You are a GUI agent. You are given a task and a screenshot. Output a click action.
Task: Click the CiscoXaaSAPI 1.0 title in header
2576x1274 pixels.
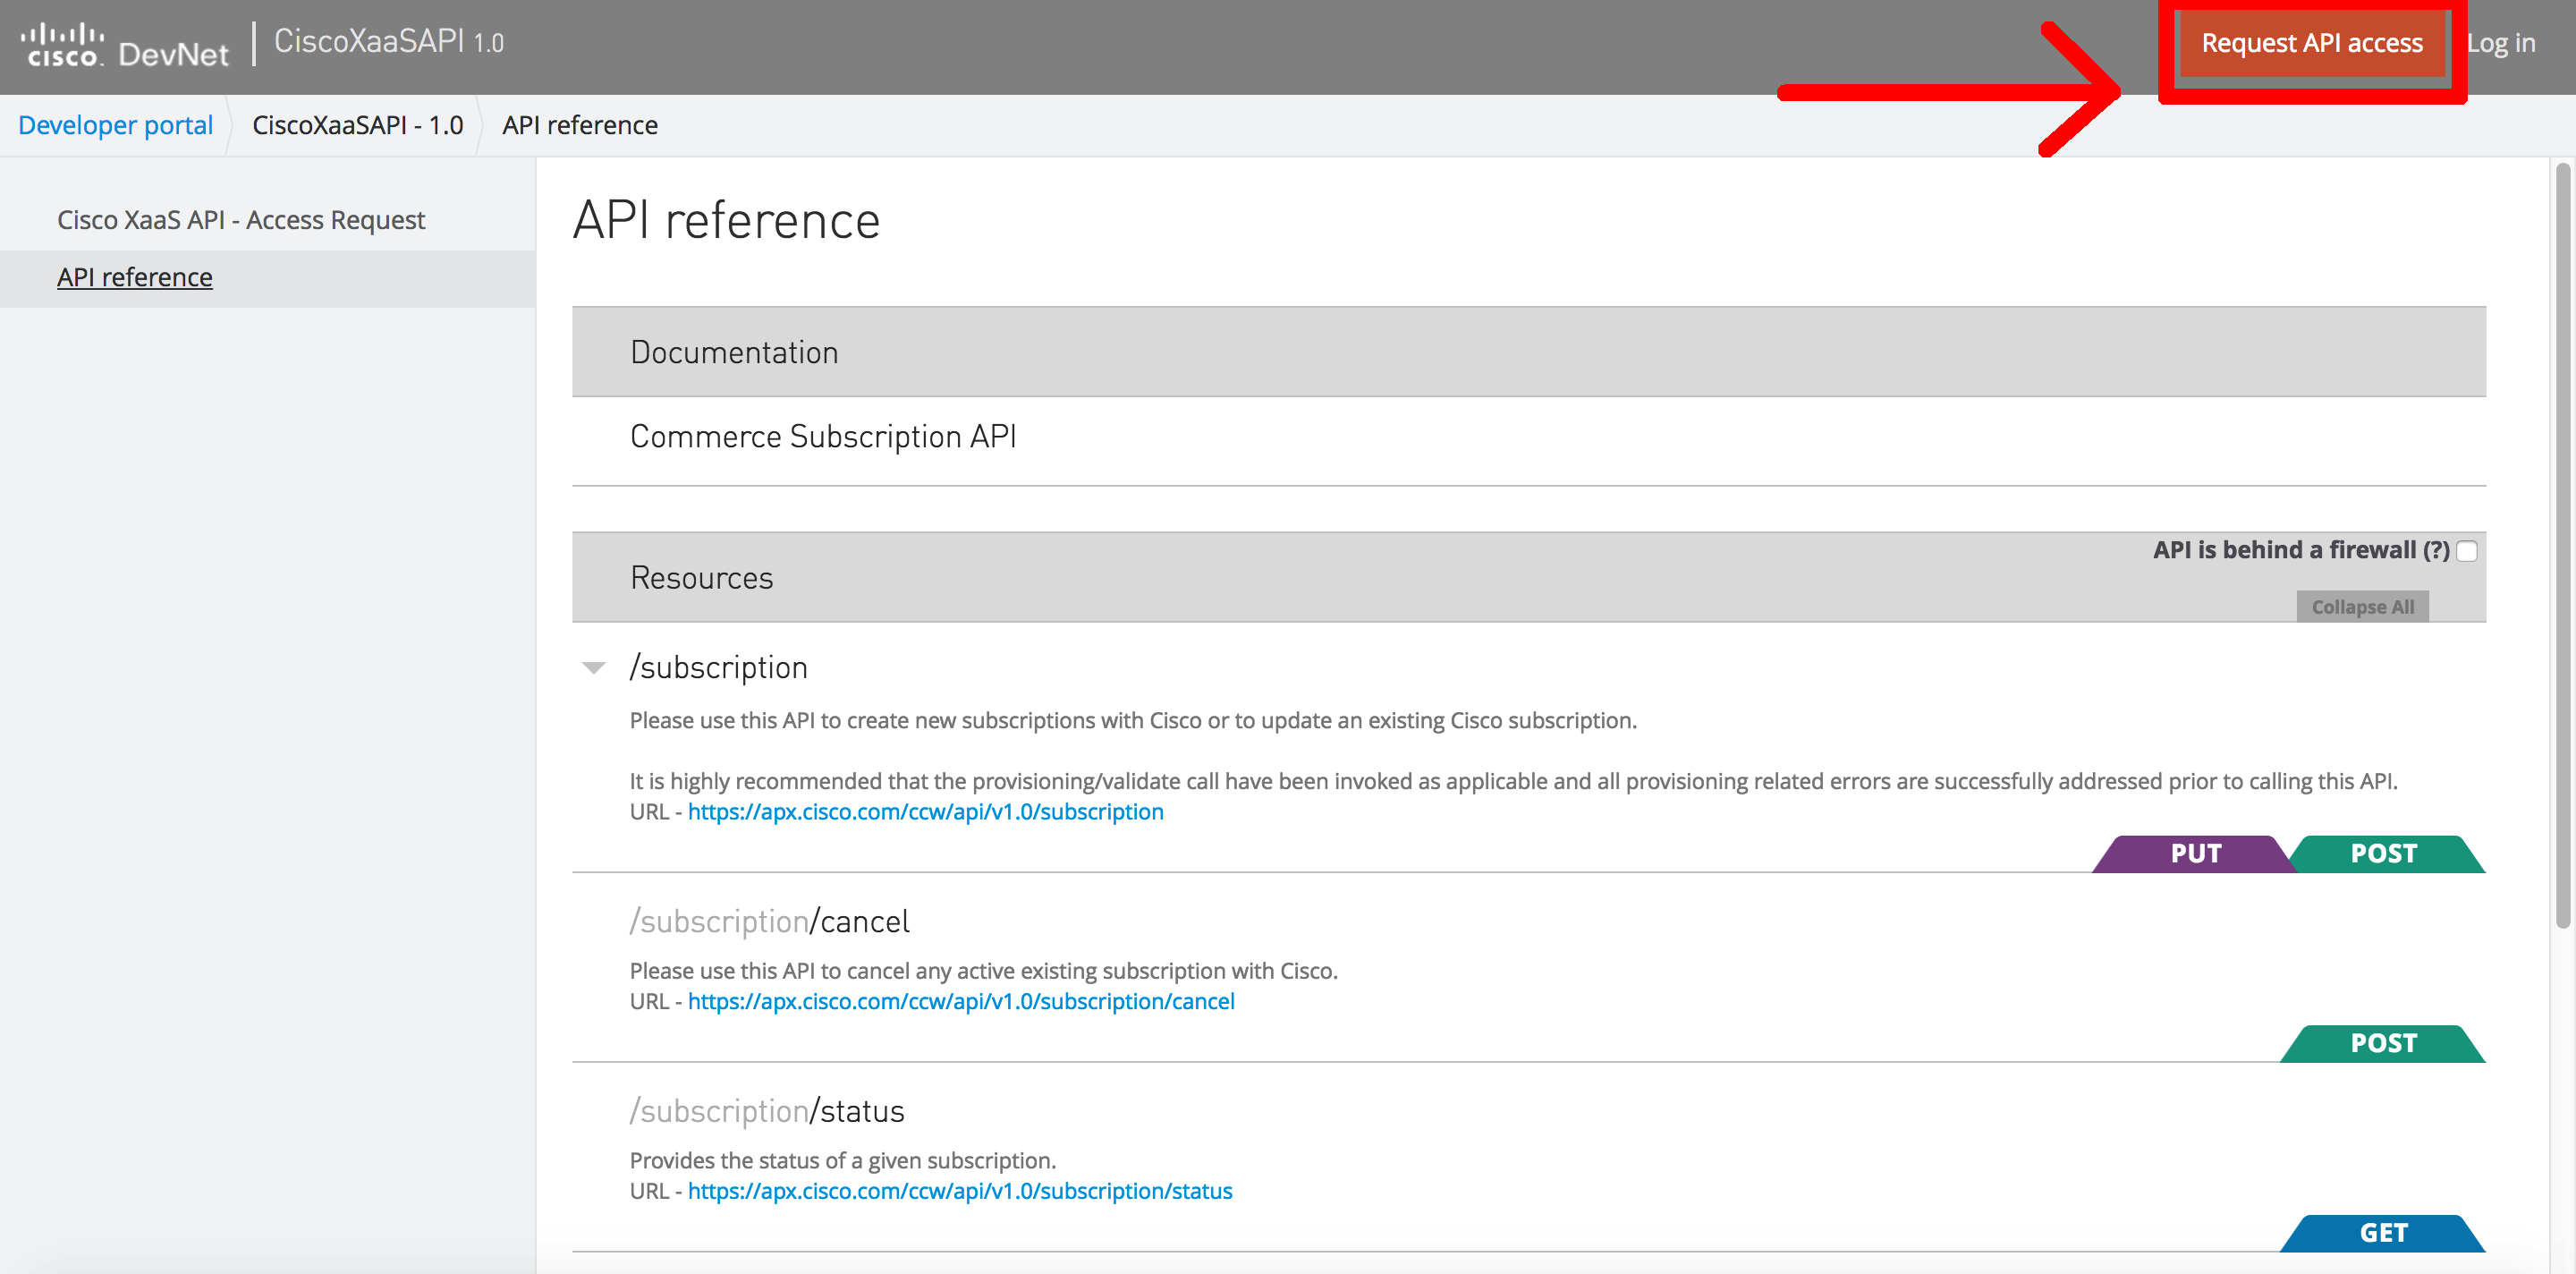tap(388, 41)
